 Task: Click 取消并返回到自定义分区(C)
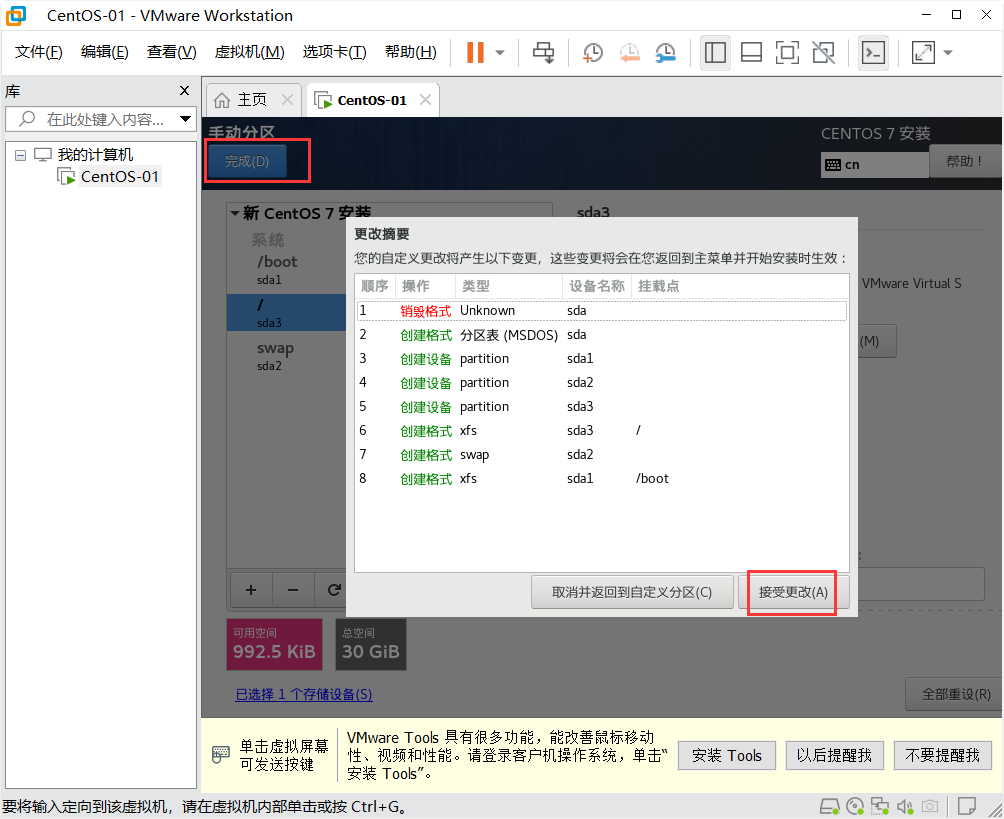tap(632, 591)
